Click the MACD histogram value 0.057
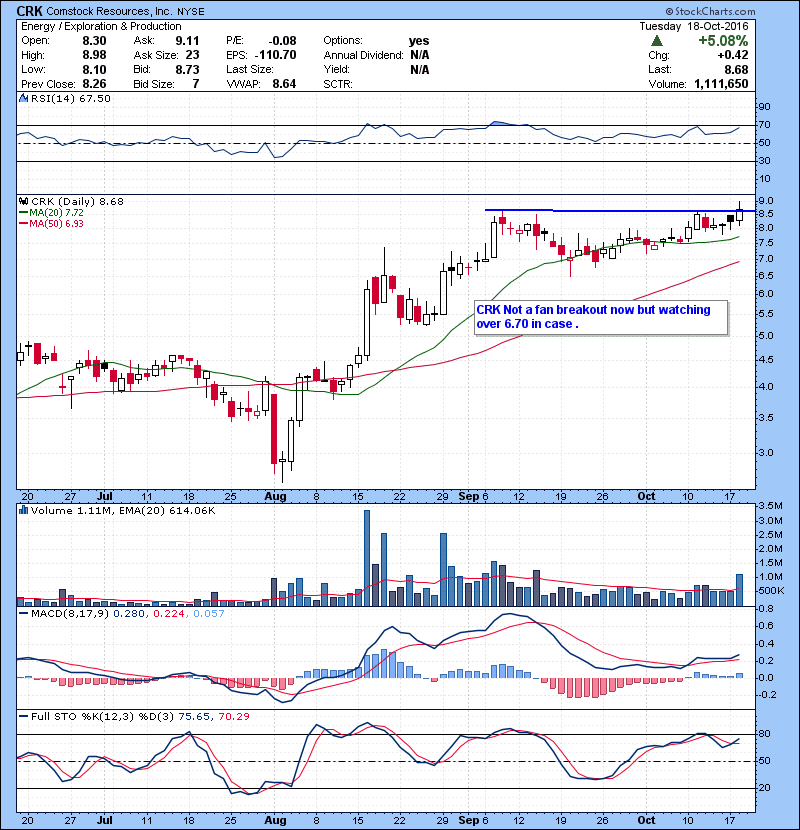 click(x=209, y=614)
